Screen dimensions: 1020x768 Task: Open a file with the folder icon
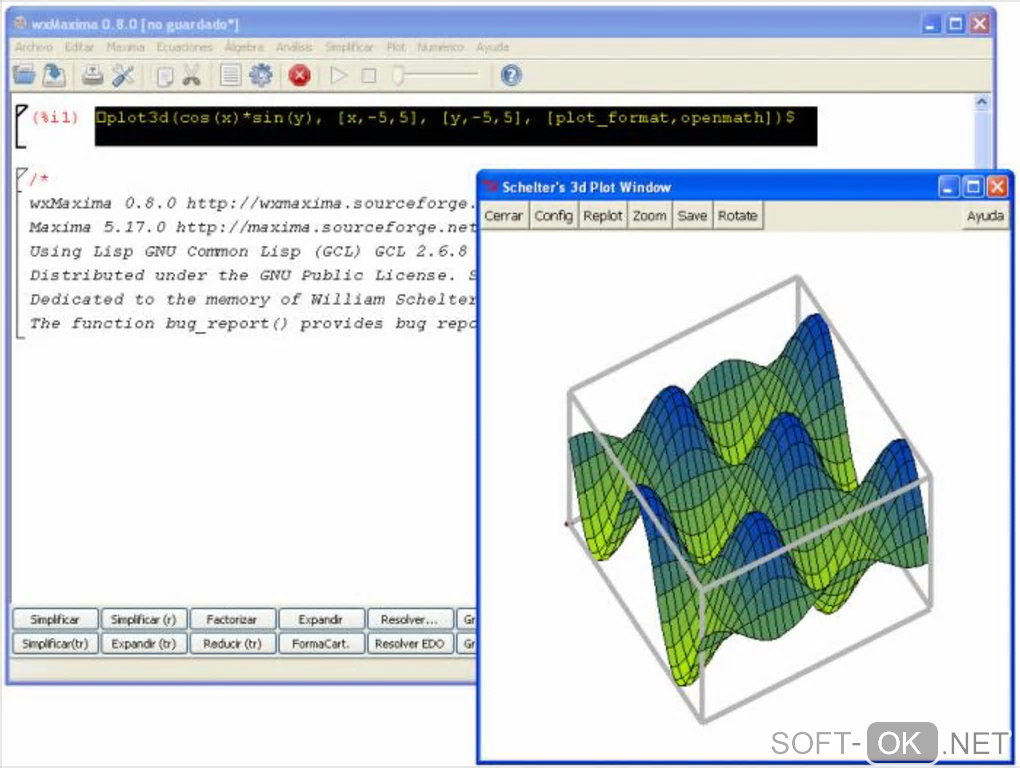(x=24, y=75)
